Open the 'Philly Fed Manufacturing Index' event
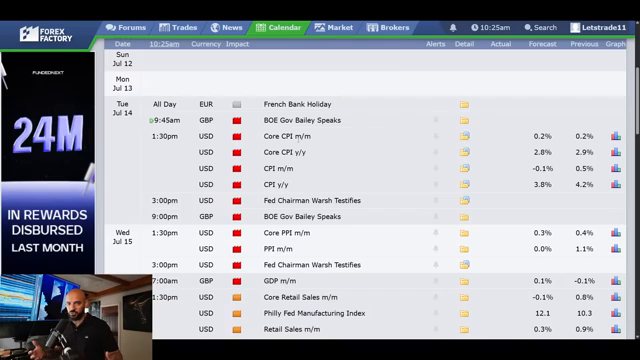 point(314,313)
